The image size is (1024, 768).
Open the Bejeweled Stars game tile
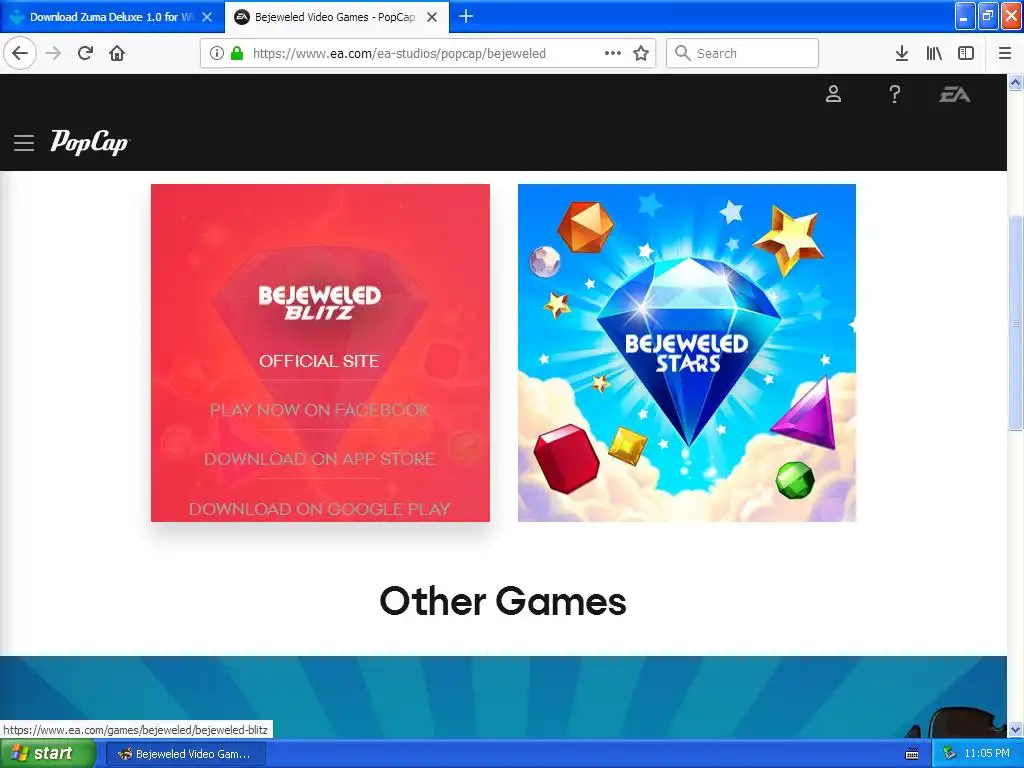(x=686, y=353)
